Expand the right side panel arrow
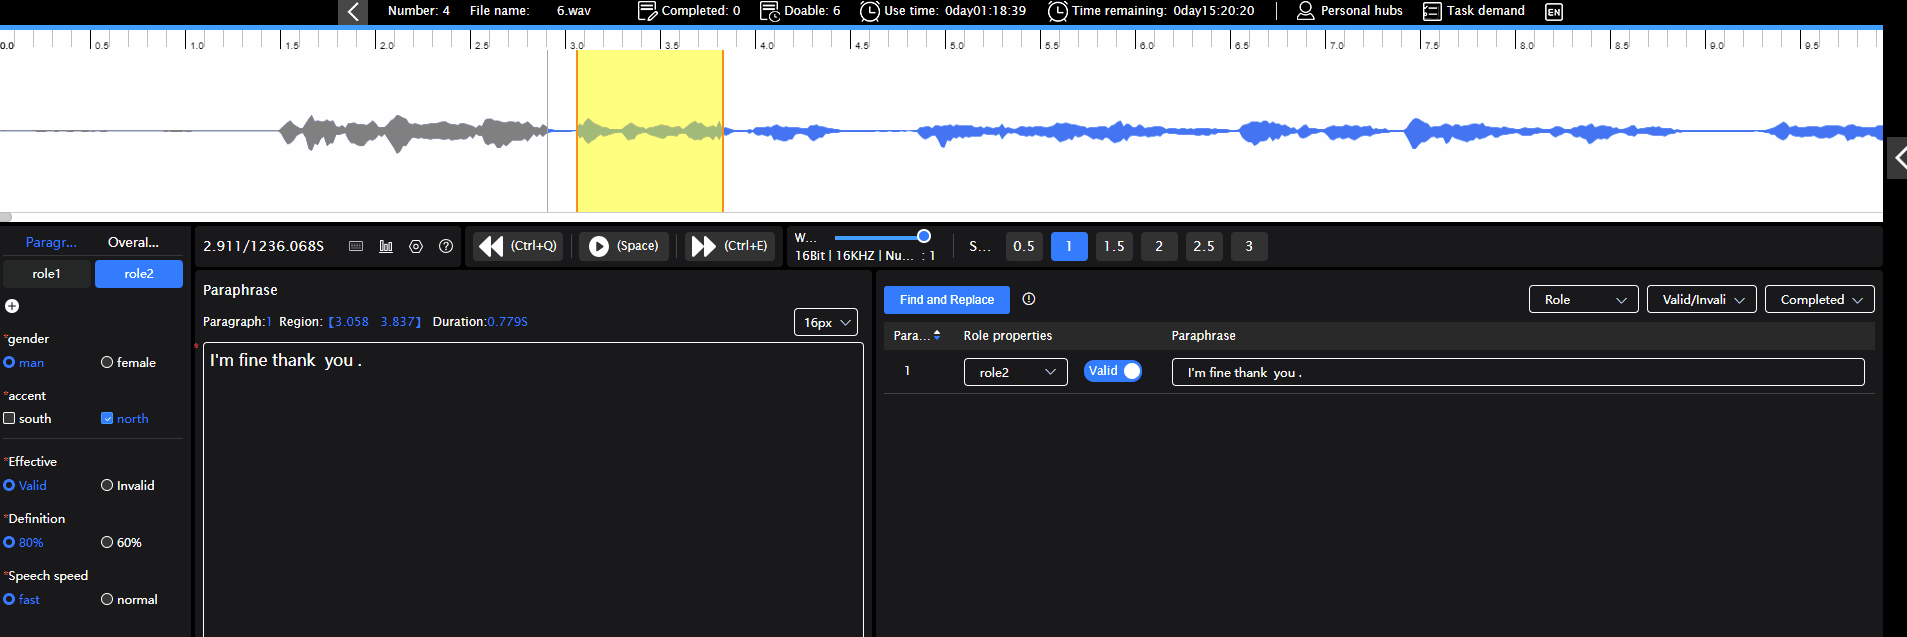 1897,158
